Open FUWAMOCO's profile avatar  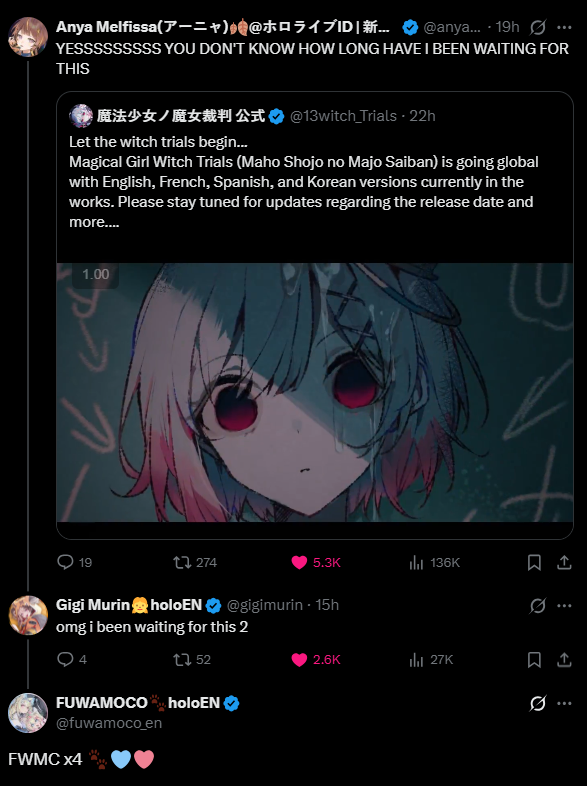tap(28, 712)
